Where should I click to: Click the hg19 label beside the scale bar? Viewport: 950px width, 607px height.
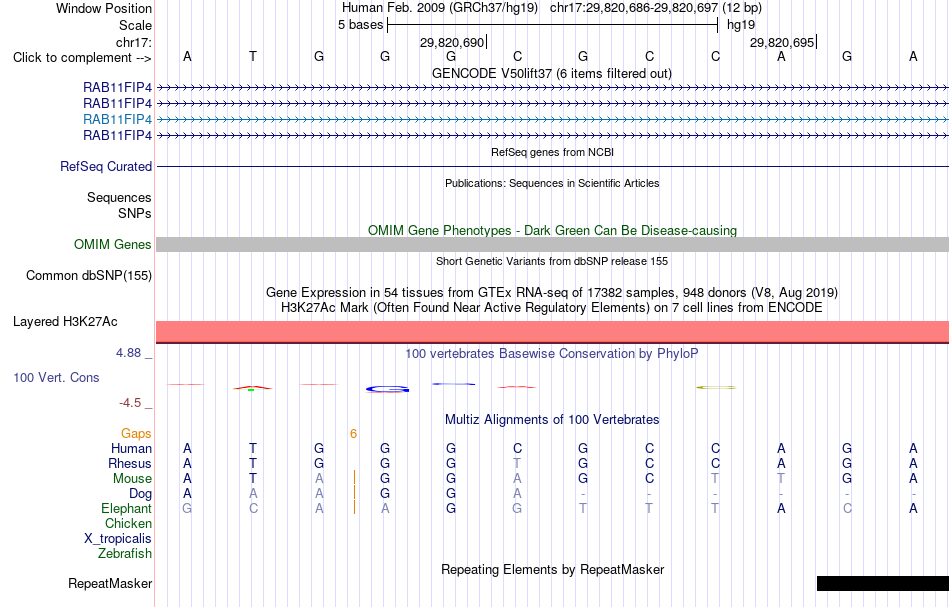pyautogui.click(x=741, y=25)
